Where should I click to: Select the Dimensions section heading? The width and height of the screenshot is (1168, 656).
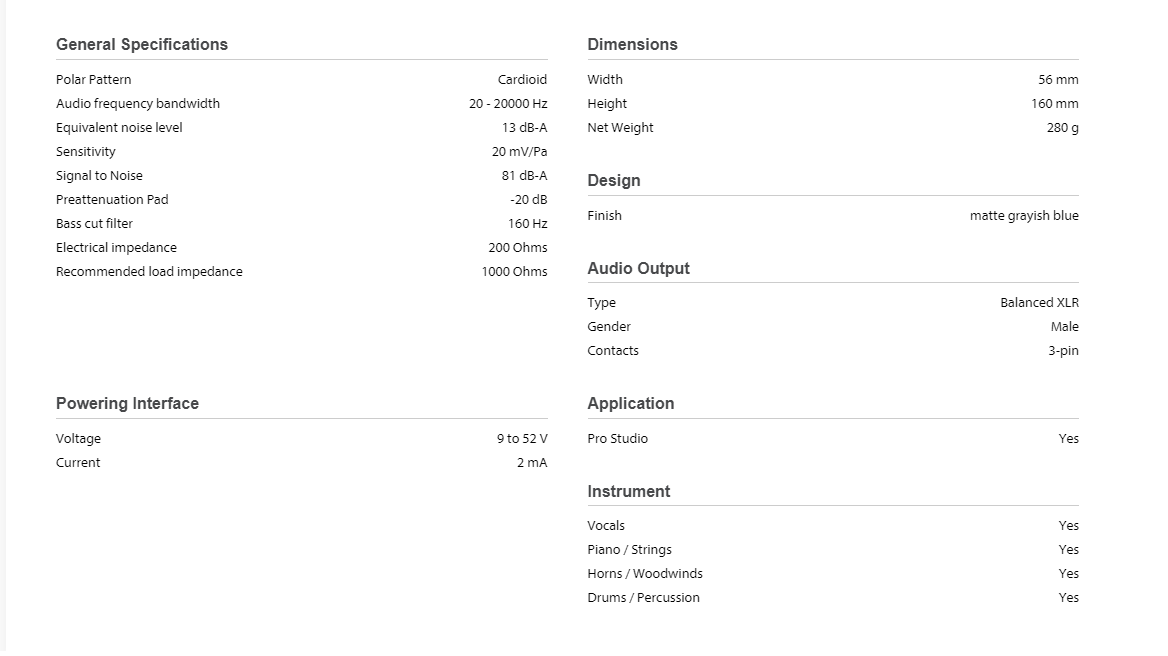(632, 44)
